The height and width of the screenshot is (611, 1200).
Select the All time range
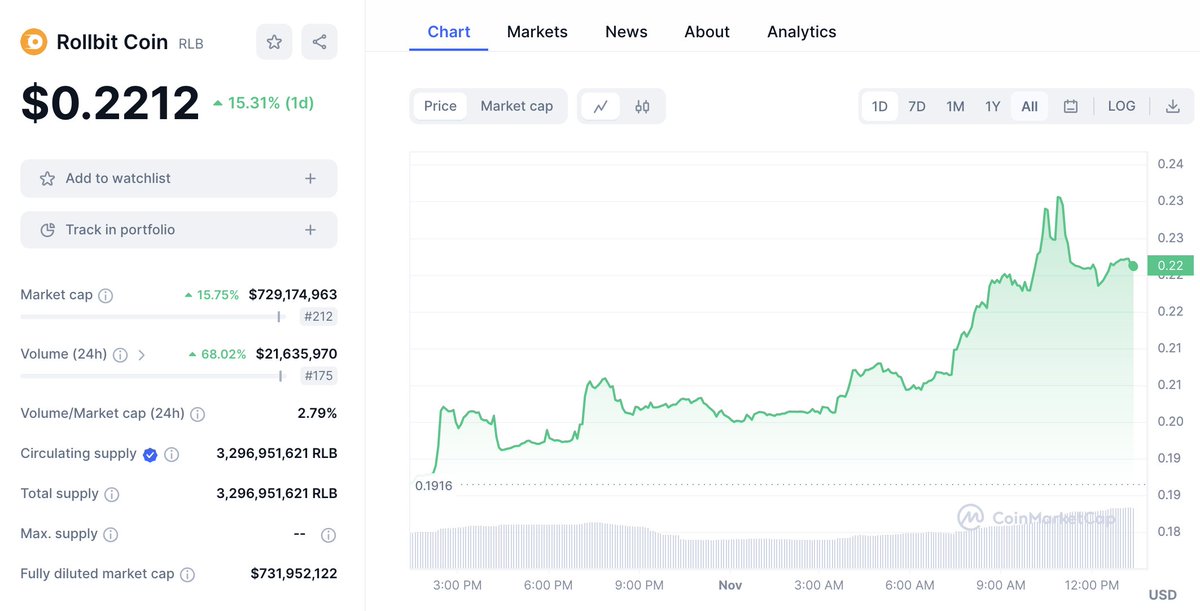[x=1029, y=106]
